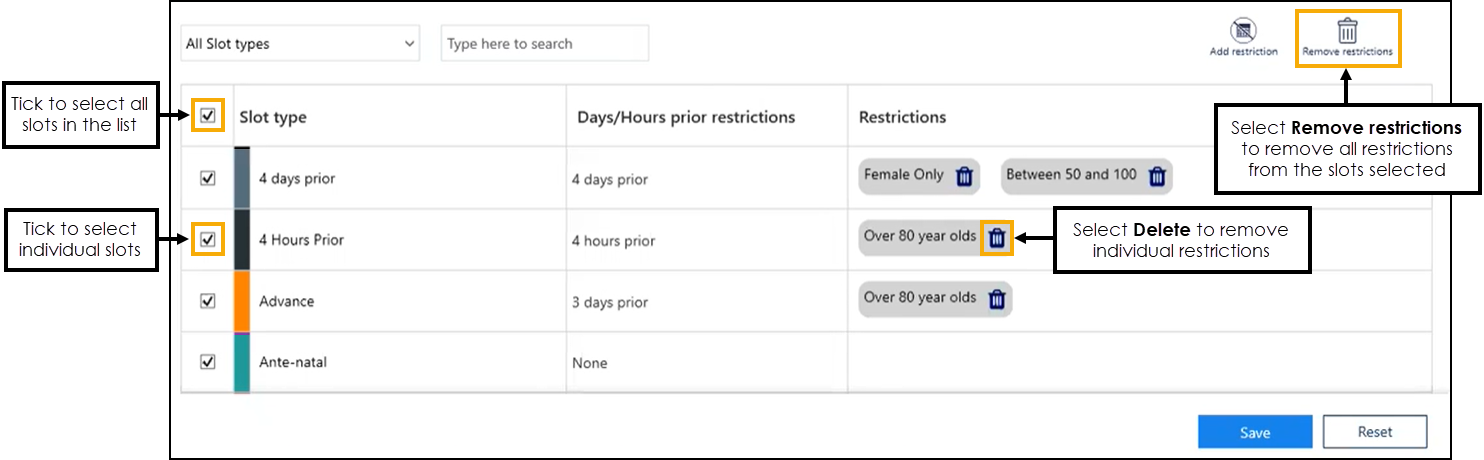Click the orange Advance slot color bar
The width and height of the screenshot is (1484, 460).
(x=241, y=301)
